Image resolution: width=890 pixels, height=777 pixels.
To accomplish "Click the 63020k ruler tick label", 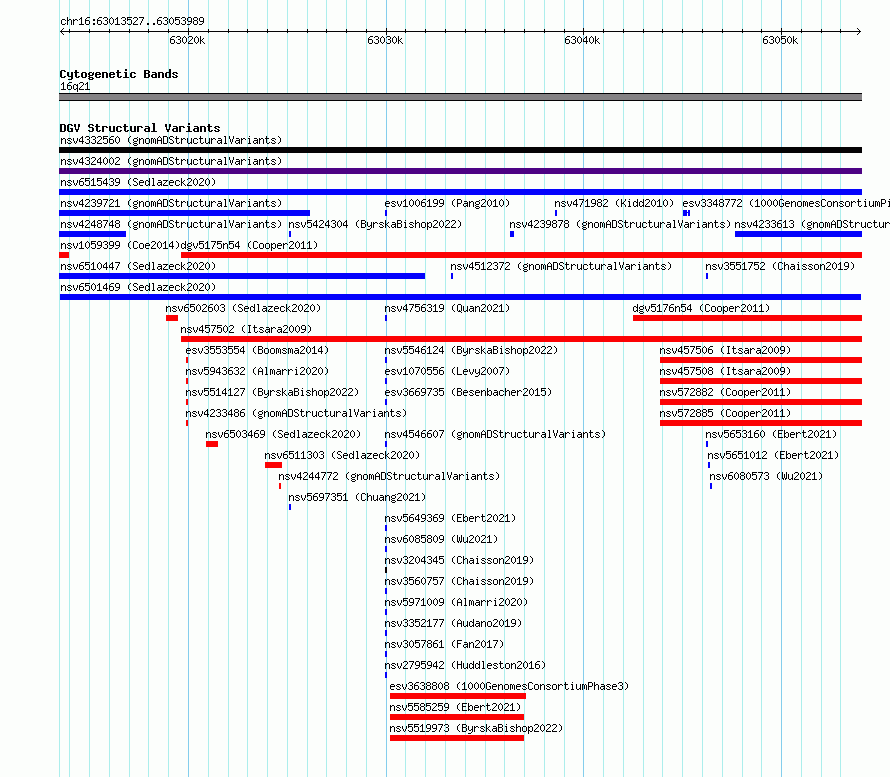I will point(187,40).
